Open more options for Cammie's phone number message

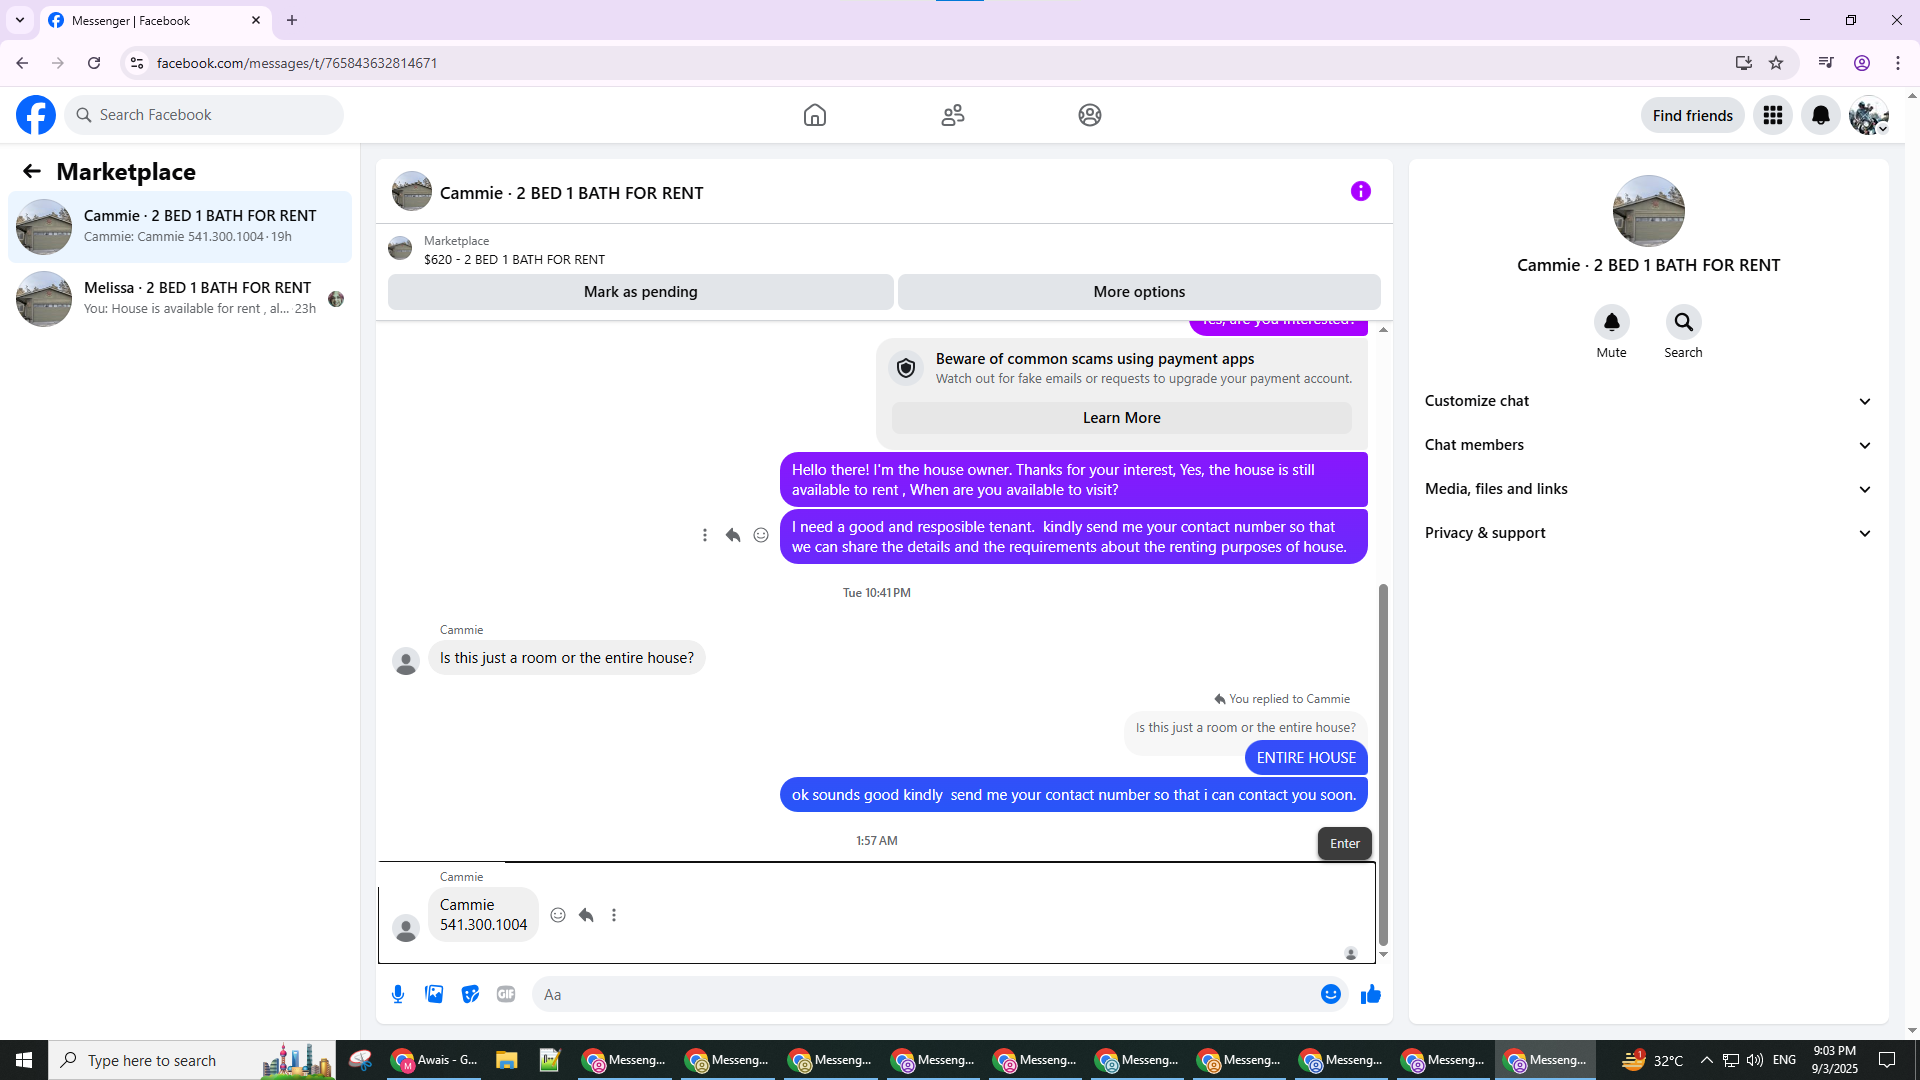tap(614, 915)
